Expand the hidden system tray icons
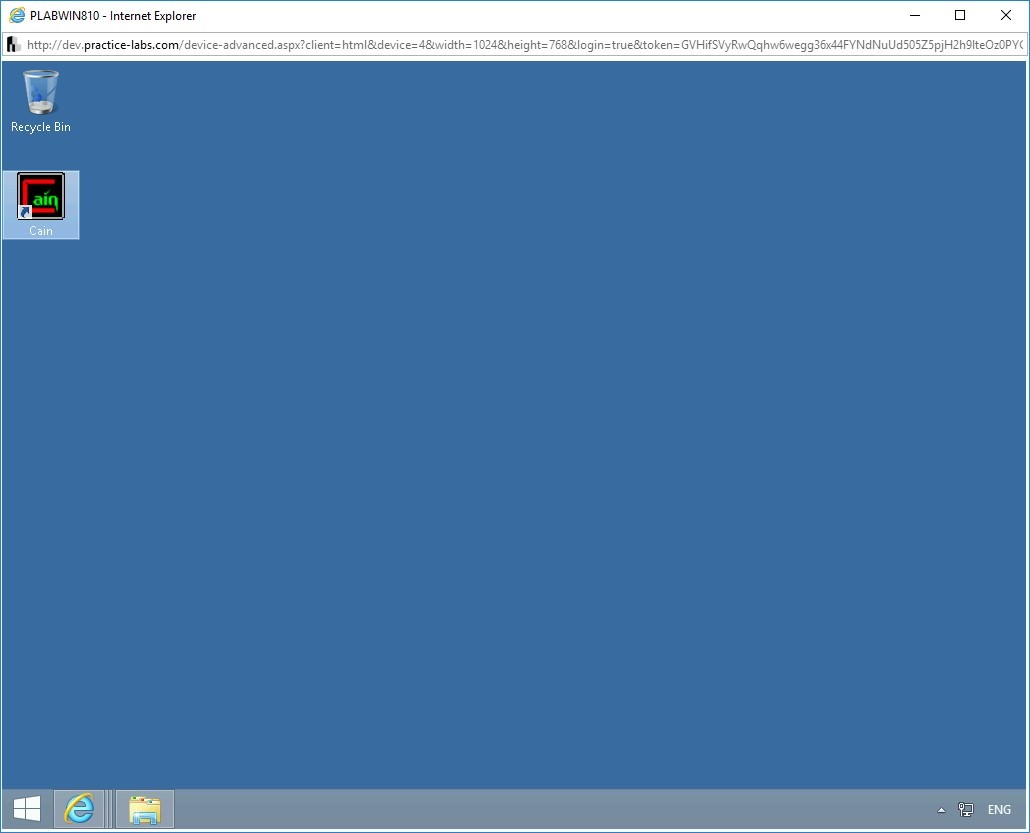1030x833 pixels. coord(941,809)
